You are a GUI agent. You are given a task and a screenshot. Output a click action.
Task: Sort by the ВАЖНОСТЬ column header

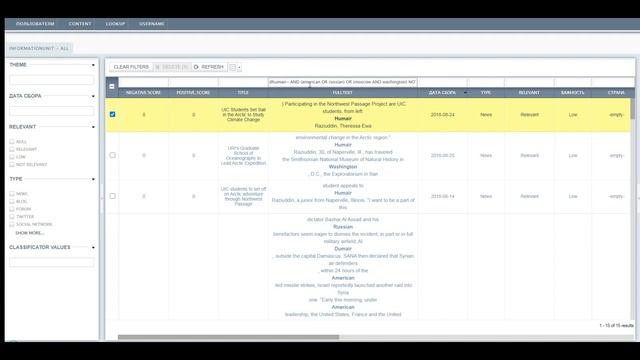click(x=573, y=93)
